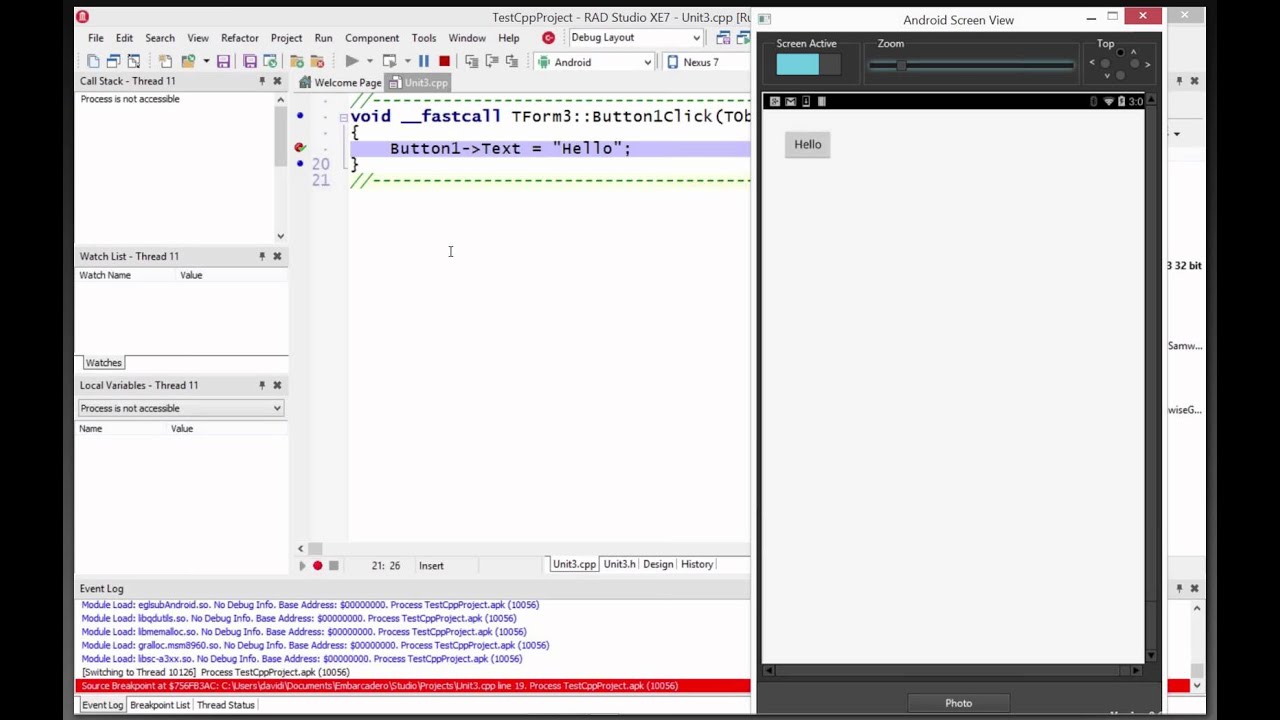The image size is (1280, 720).
Task: Pause the running program
Action: [424, 62]
